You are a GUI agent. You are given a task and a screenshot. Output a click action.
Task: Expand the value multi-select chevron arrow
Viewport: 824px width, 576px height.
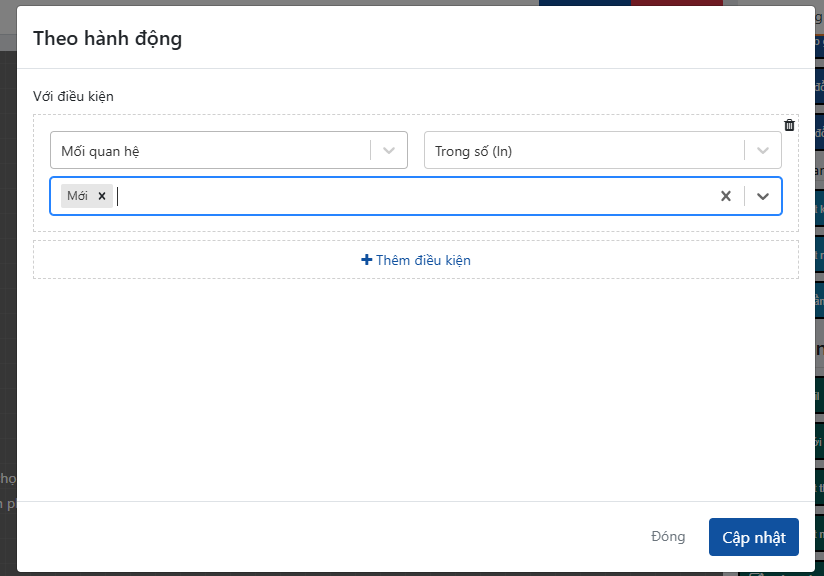tap(763, 196)
